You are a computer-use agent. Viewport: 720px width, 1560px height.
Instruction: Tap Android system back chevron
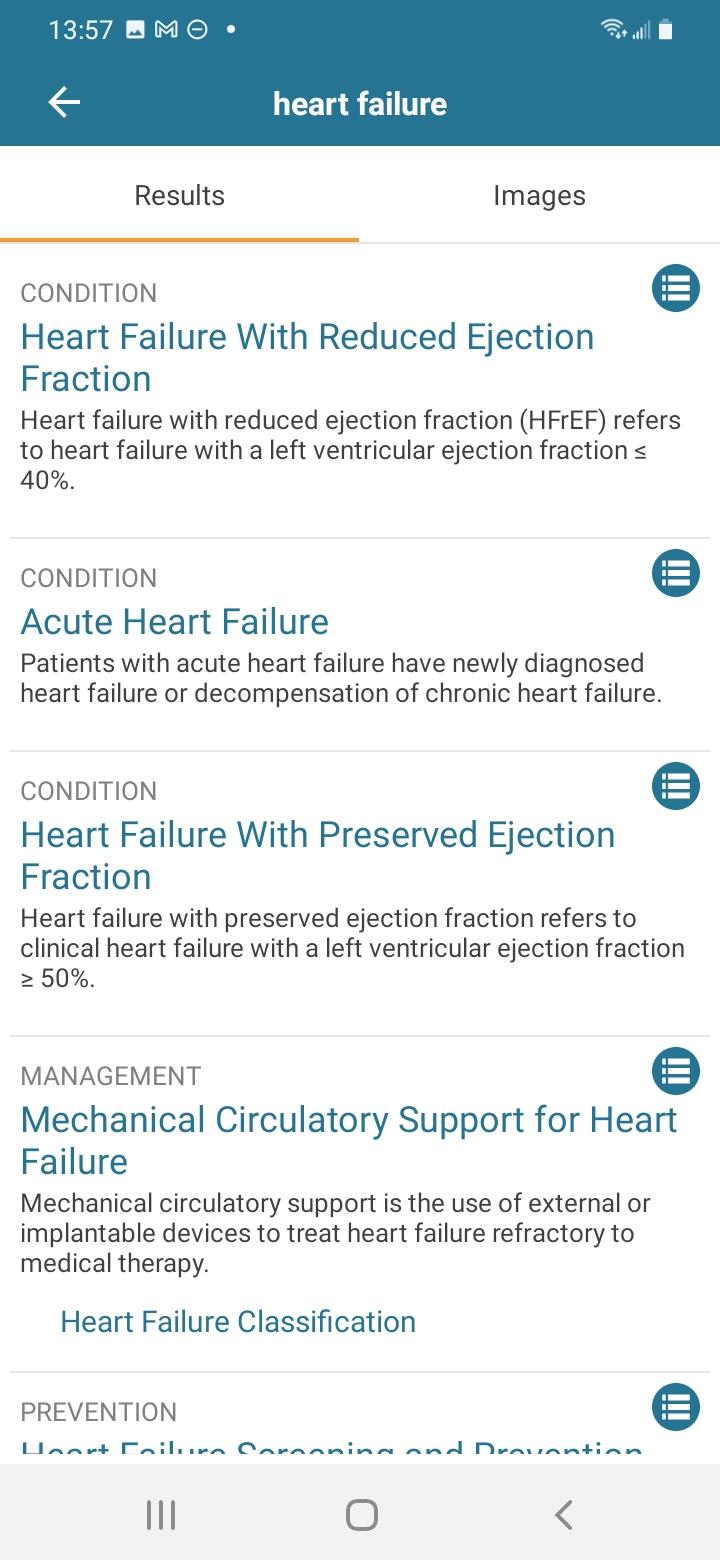[563, 1515]
